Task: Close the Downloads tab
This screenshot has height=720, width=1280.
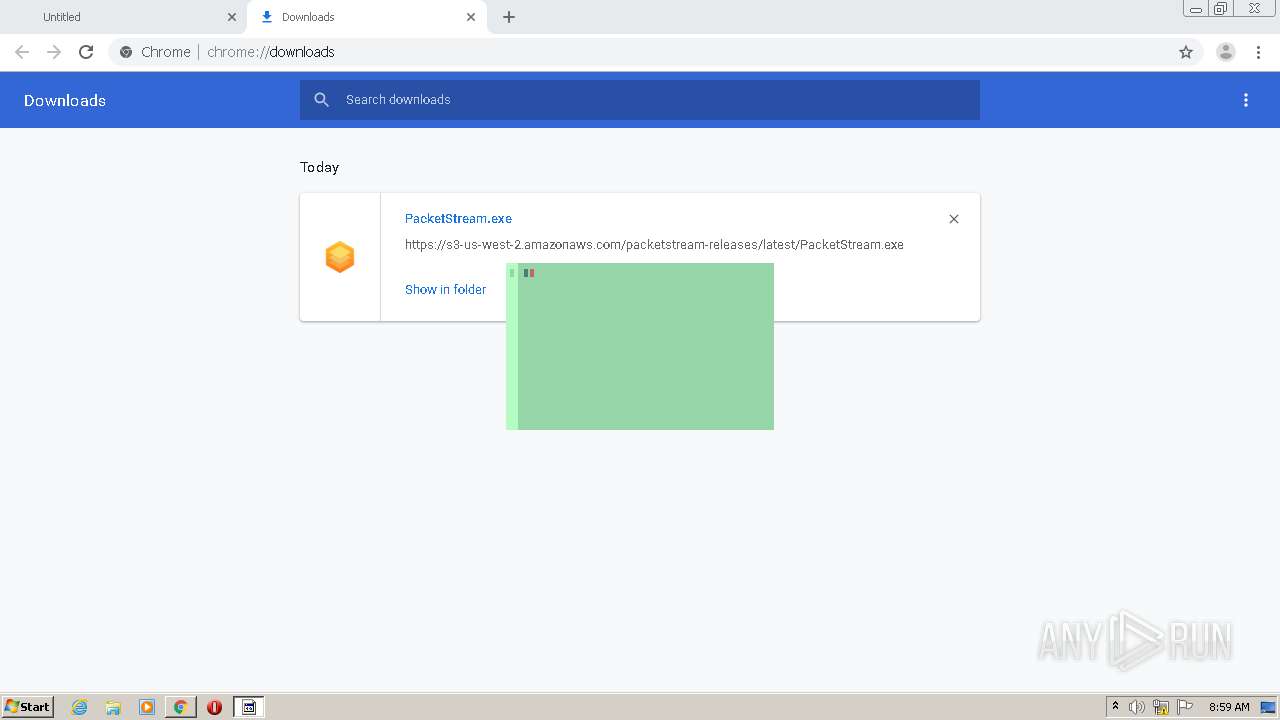Action: pyautogui.click(x=471, y=17)
